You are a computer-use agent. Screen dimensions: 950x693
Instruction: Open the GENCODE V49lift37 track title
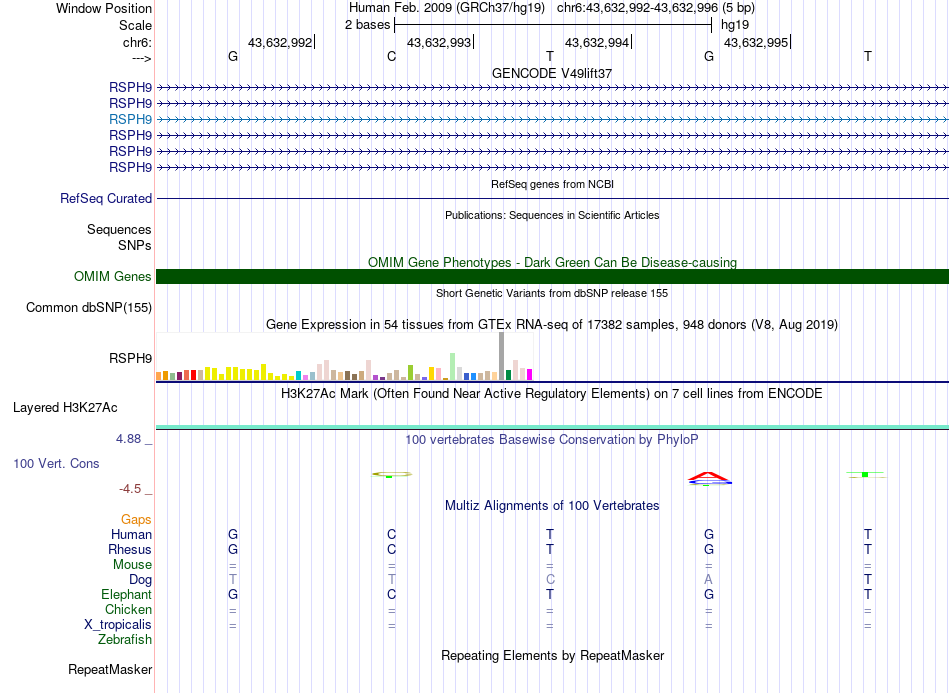(x=552, y=73)
